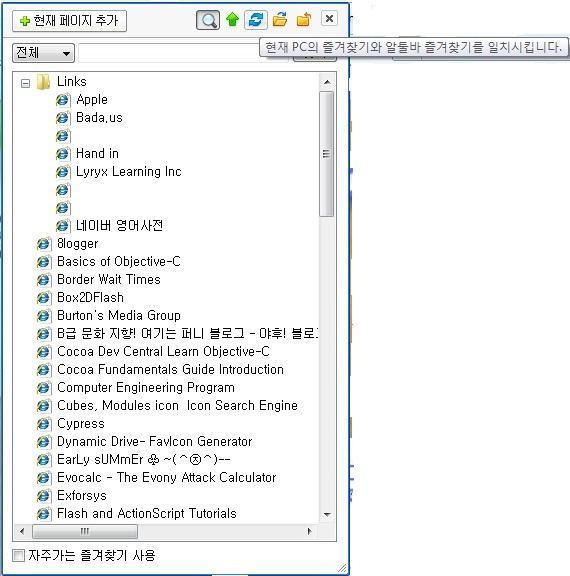Open the Border Wait Times bookmark
The height and width of the screenshot is (576, 570).
pyautogui.click(x=109, y=280)
